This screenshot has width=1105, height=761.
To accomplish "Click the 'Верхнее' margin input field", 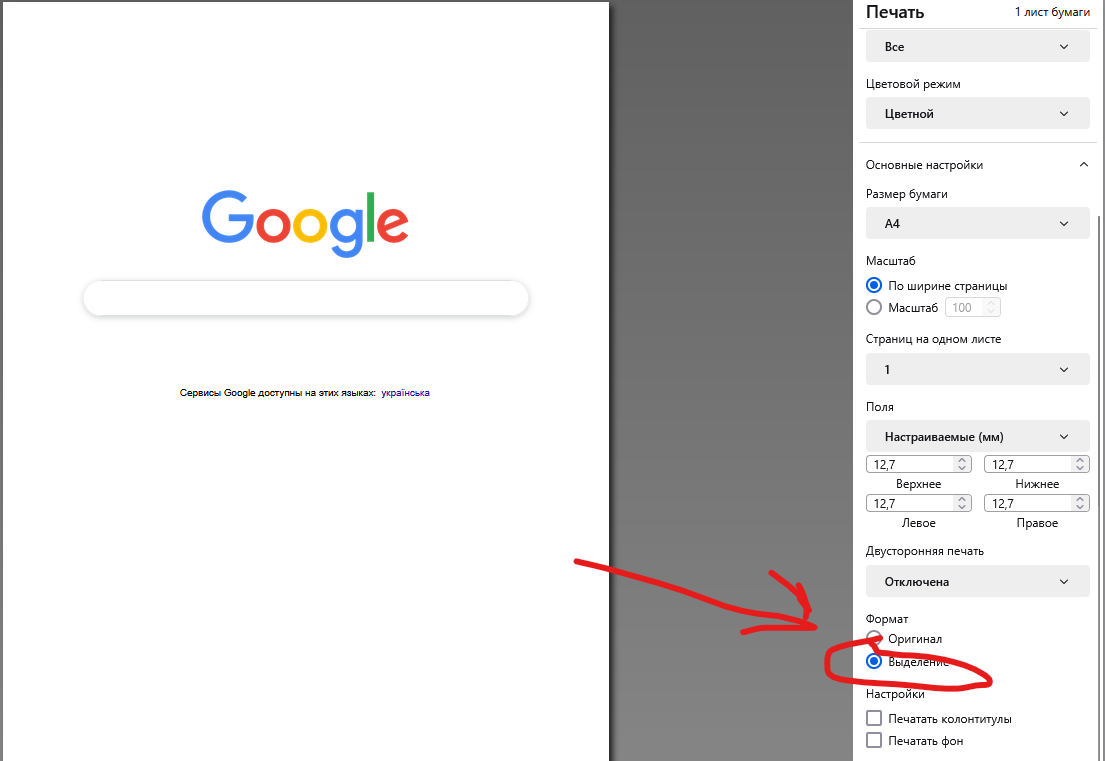I will 910,464.
